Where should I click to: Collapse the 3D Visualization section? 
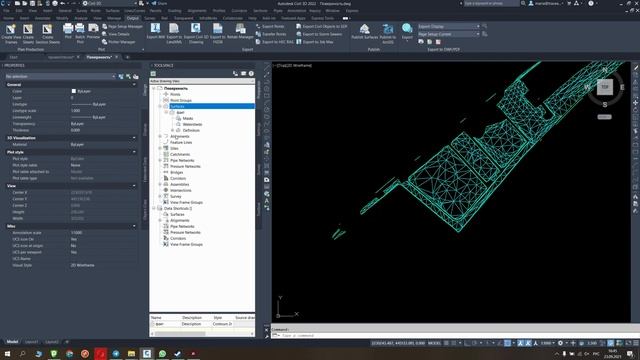(x=134, y=138)
